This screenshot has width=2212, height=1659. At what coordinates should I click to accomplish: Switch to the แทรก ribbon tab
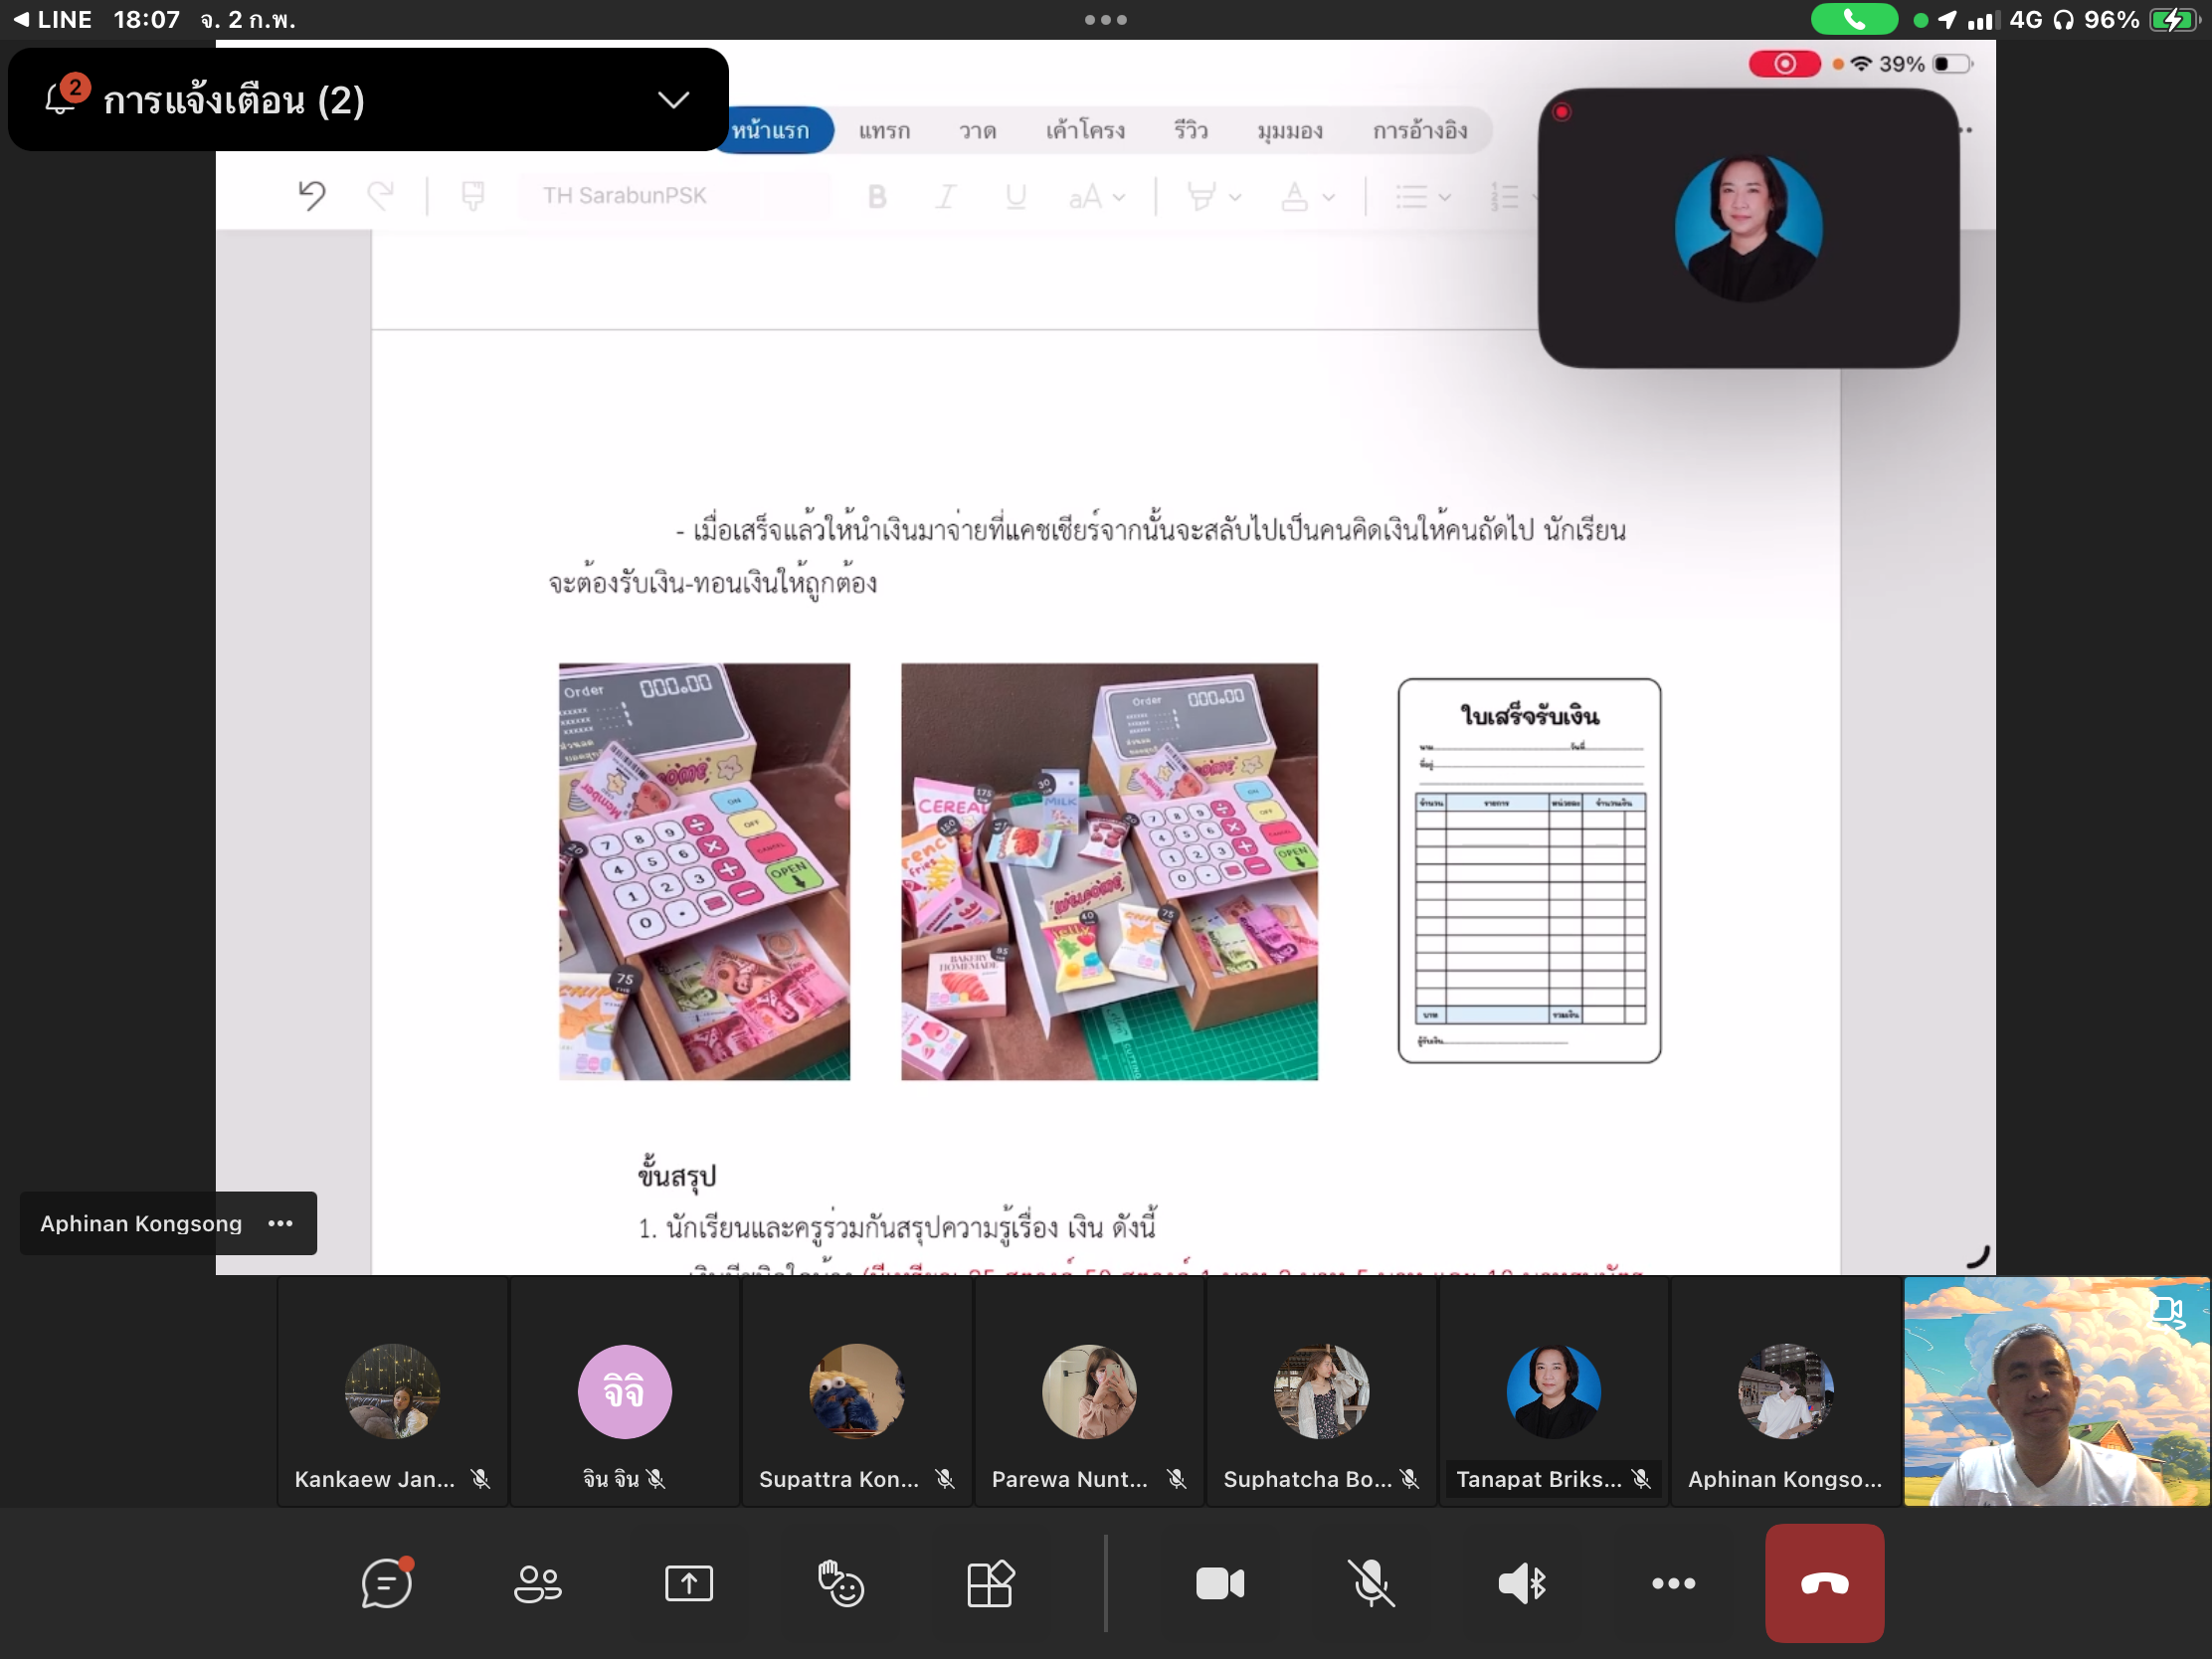point(884,130)
